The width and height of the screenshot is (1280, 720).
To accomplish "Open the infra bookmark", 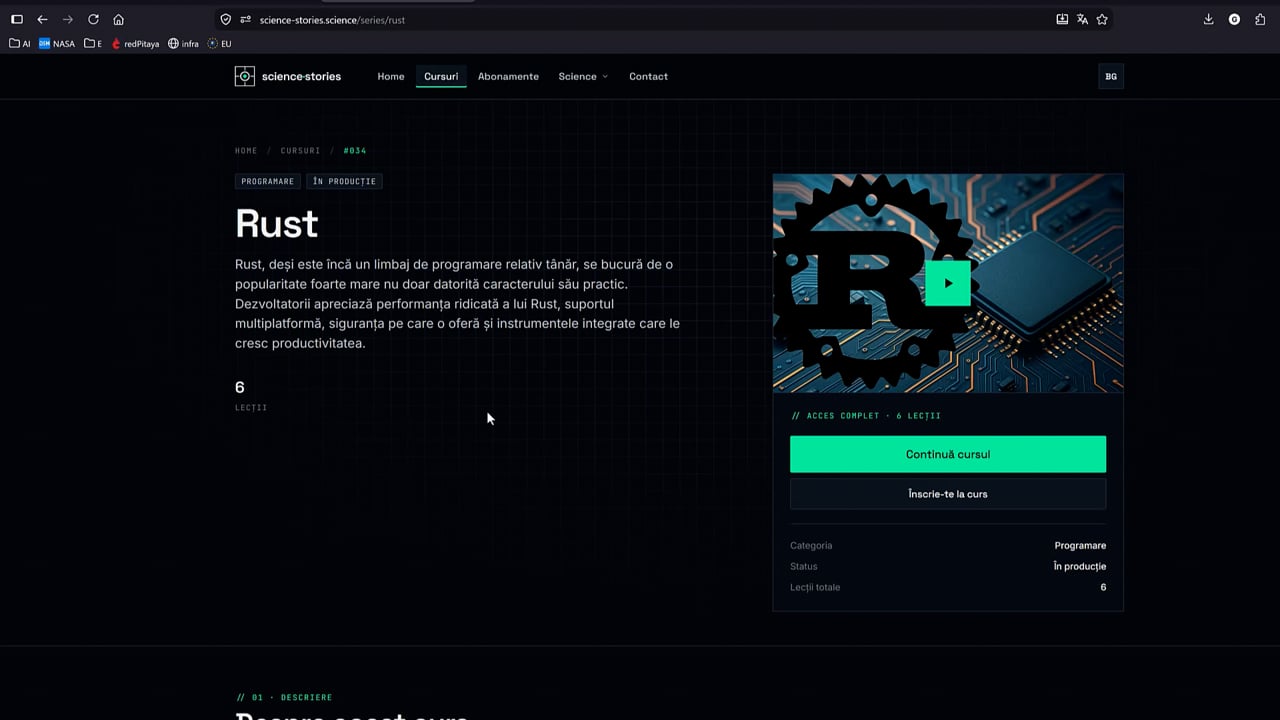I will pos(183,44).
